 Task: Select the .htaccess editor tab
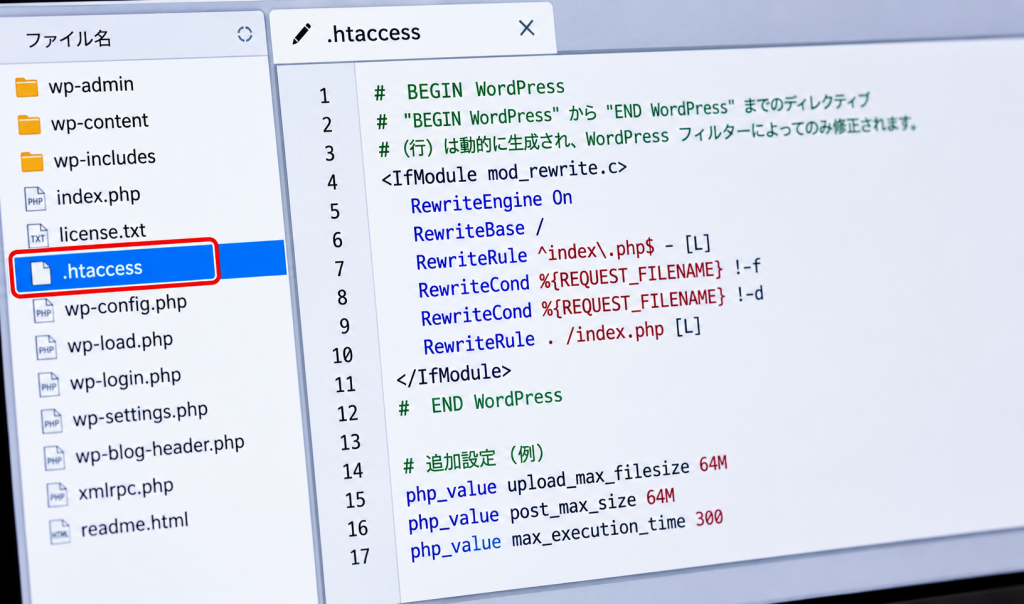(411, 33)
